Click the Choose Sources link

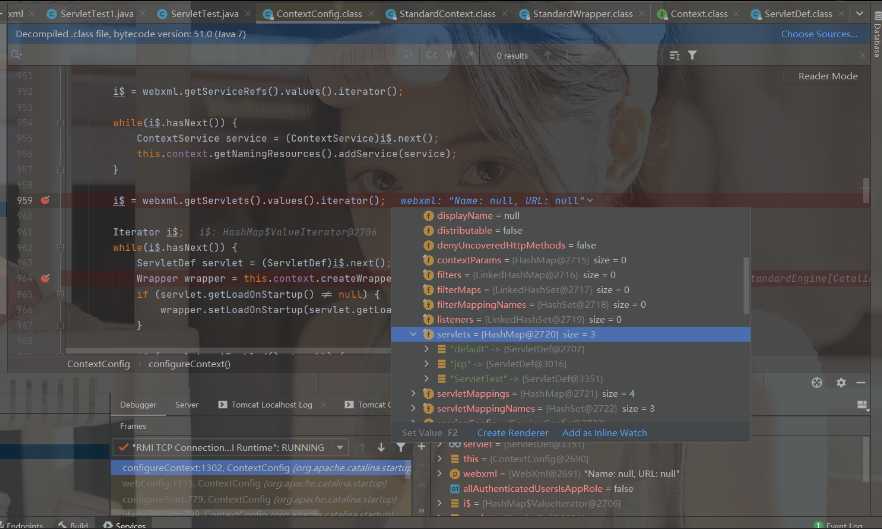point(819,34)
